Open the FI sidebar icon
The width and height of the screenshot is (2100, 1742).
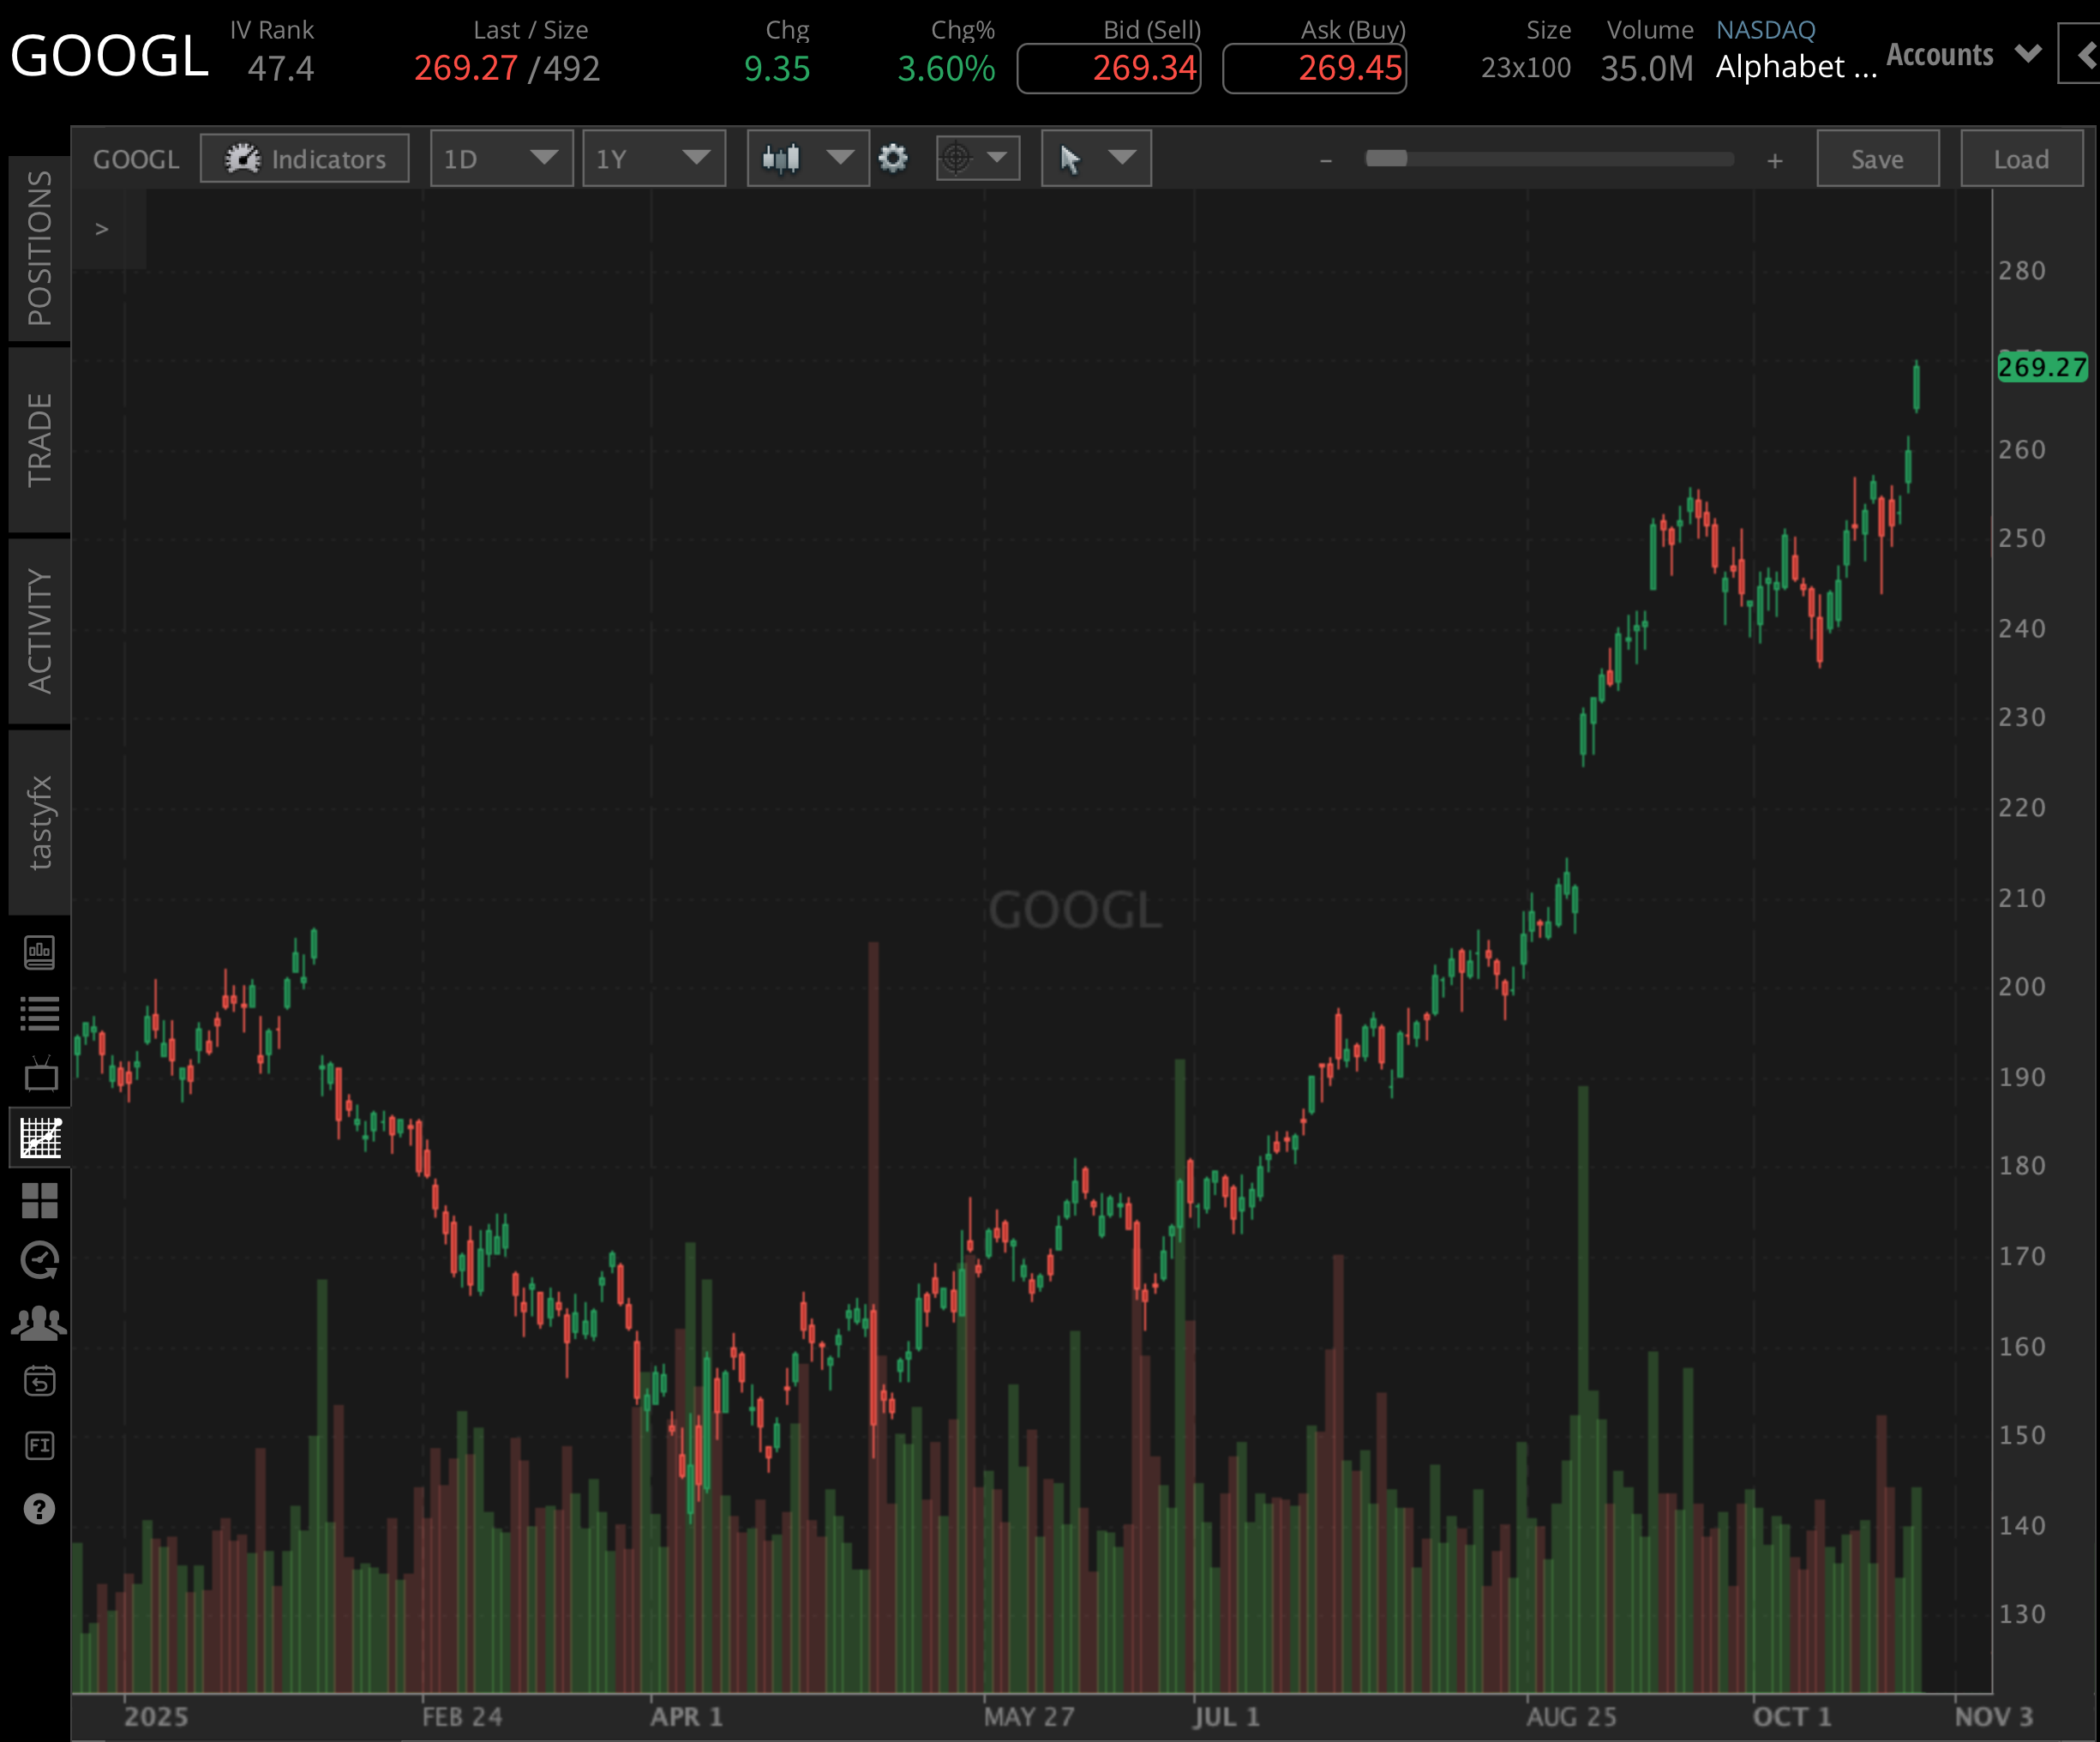tap(40, 1445)
